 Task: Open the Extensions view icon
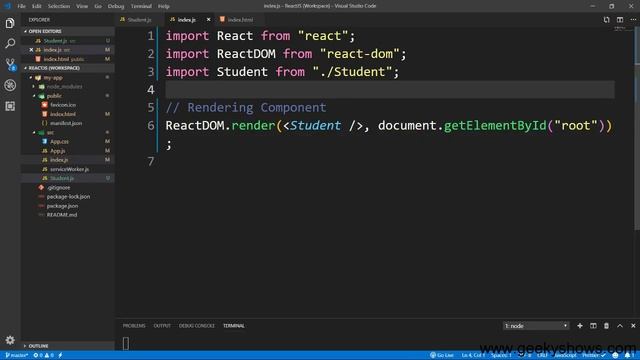coord(10,106)
